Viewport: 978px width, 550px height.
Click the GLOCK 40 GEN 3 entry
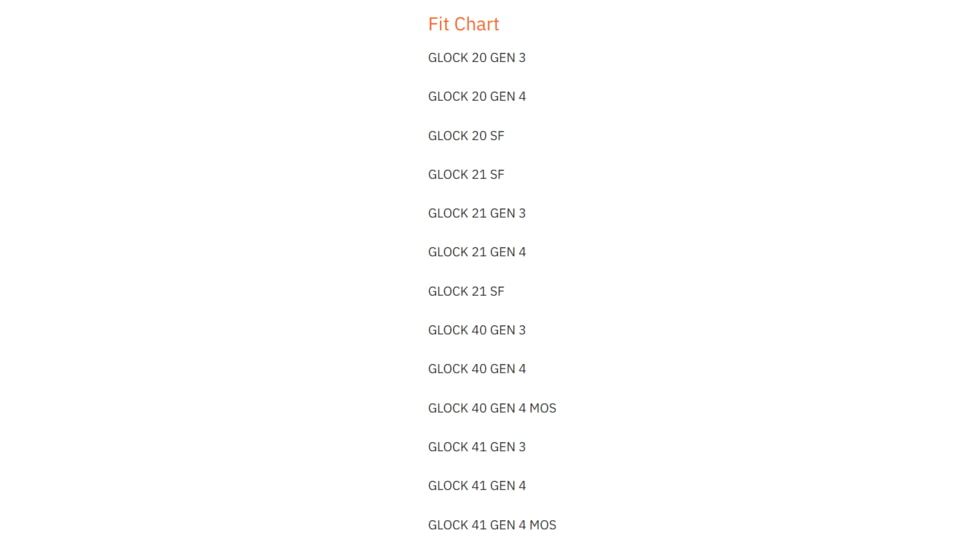[x=476, y=331]
